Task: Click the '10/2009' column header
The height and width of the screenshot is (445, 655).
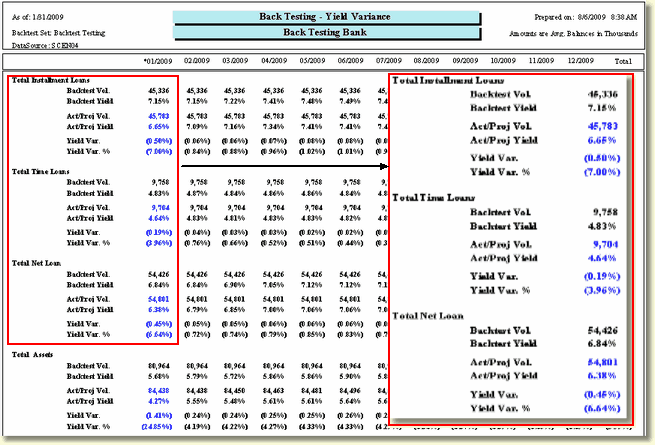Action: (503, 61)
